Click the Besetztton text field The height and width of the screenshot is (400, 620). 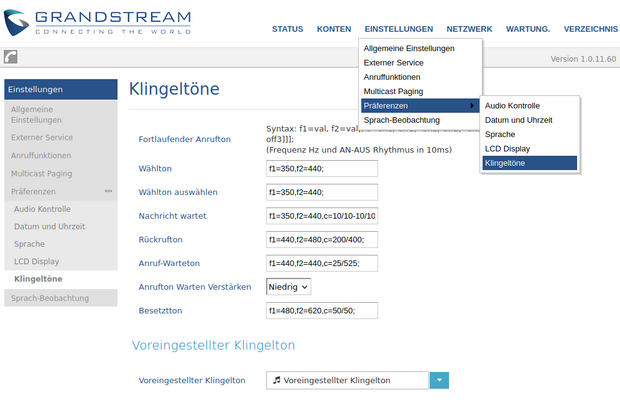pos(322,311)
